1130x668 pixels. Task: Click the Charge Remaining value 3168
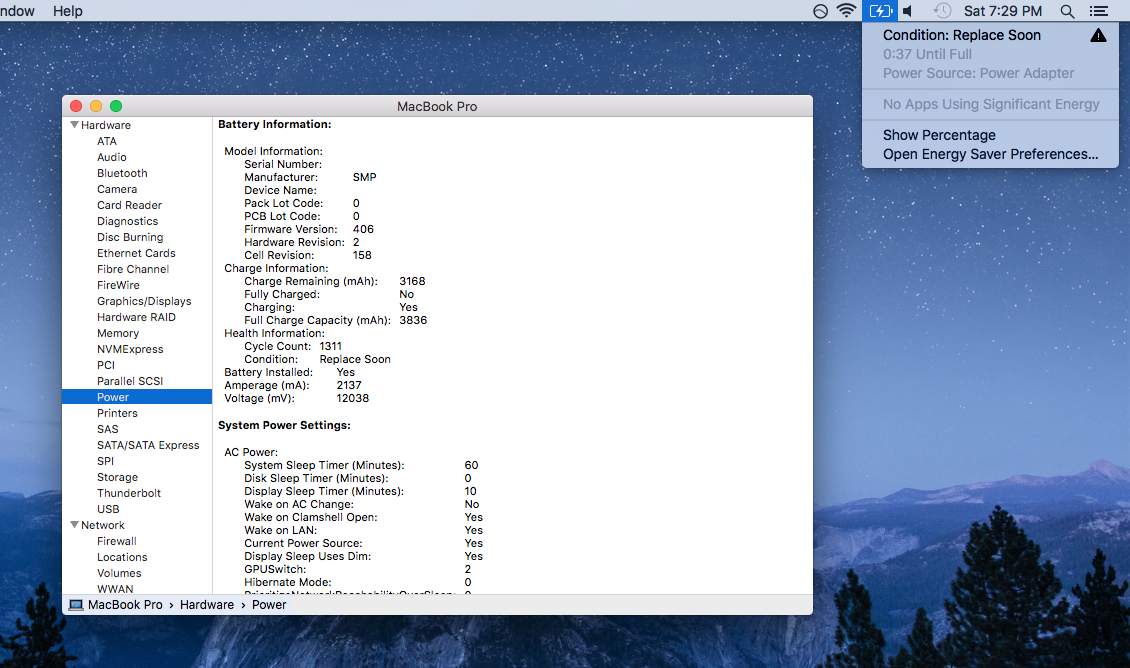pos(412,281)
